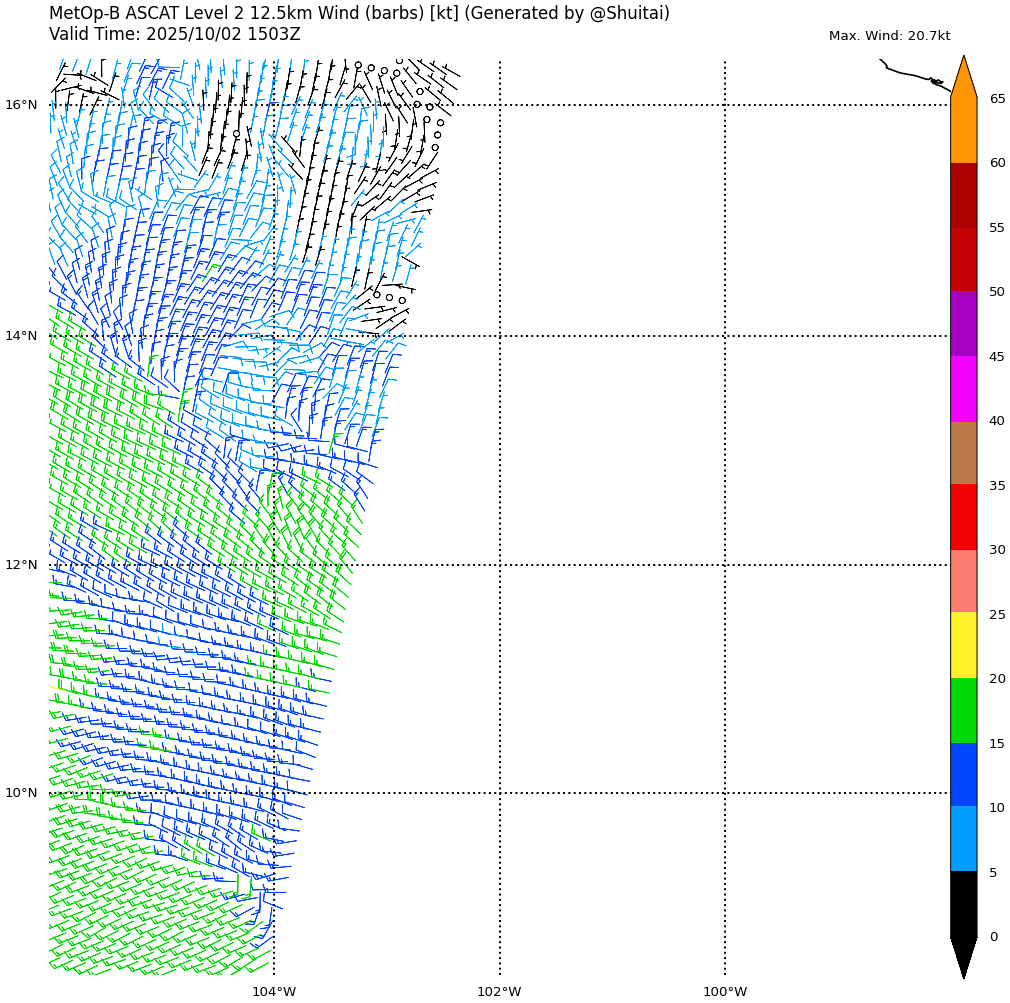
Task: Click the black 0–5 kt colorbar segment
Action: (x=963, y=904)
